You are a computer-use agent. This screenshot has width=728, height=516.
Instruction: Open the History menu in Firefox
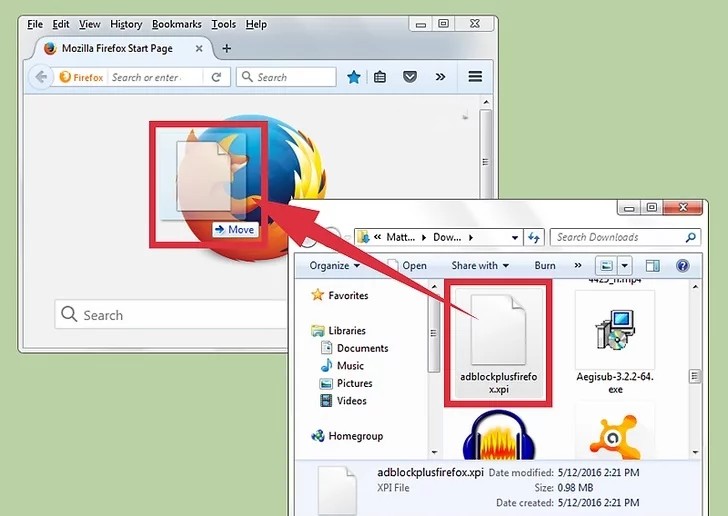point(126,24)
